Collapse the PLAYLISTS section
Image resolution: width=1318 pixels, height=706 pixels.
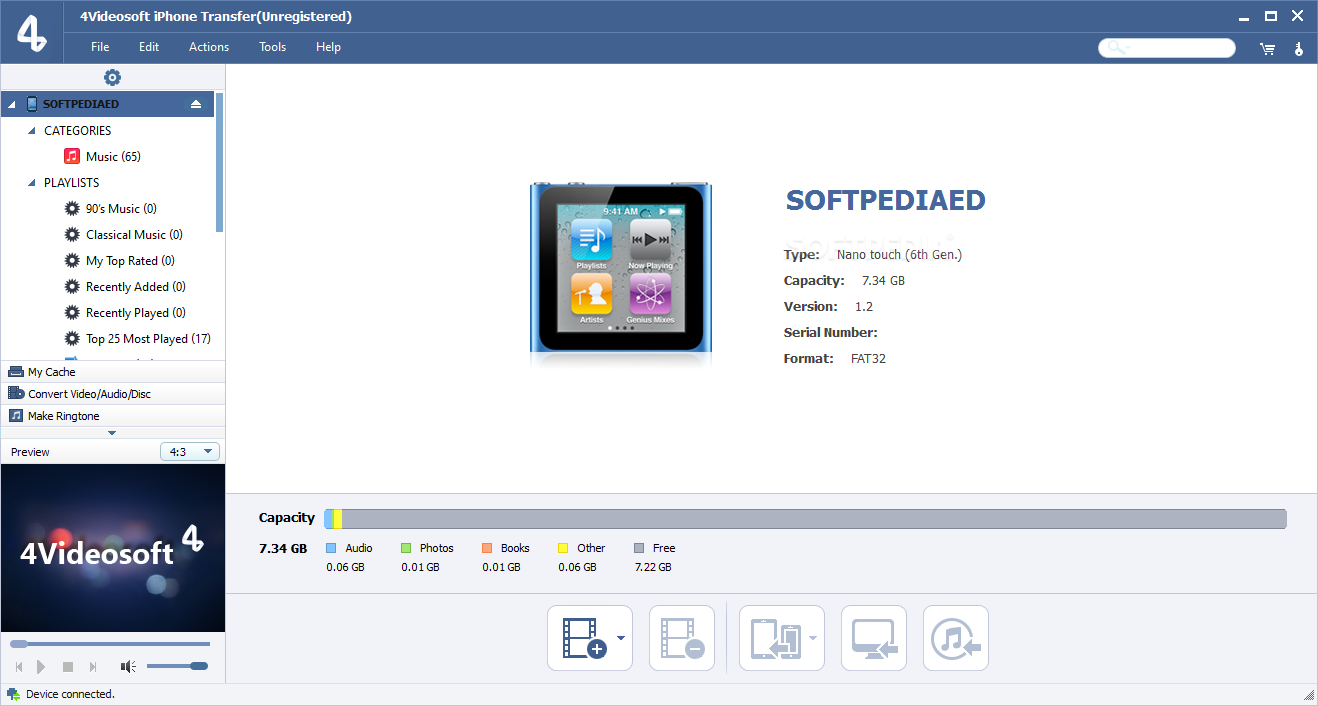[x=32, y=183]
